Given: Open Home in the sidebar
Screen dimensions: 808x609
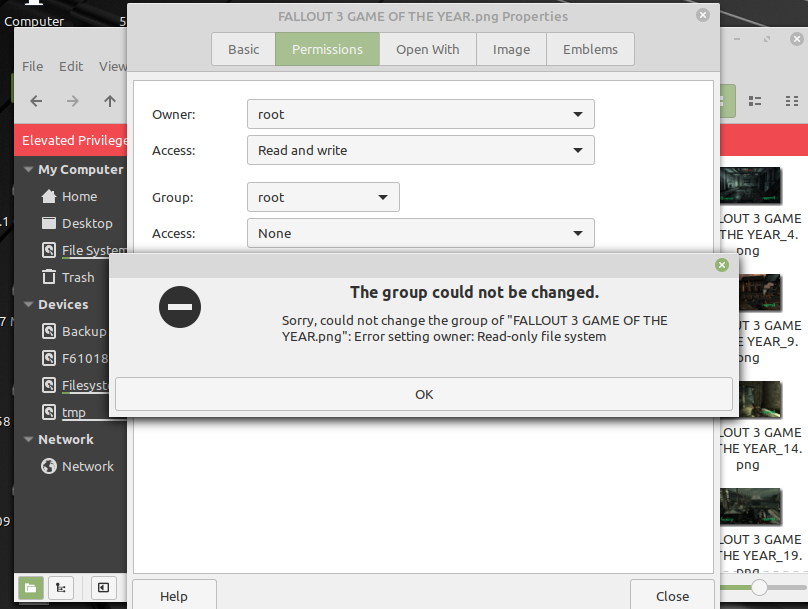Looking at the screenshot, I should 79,196.
